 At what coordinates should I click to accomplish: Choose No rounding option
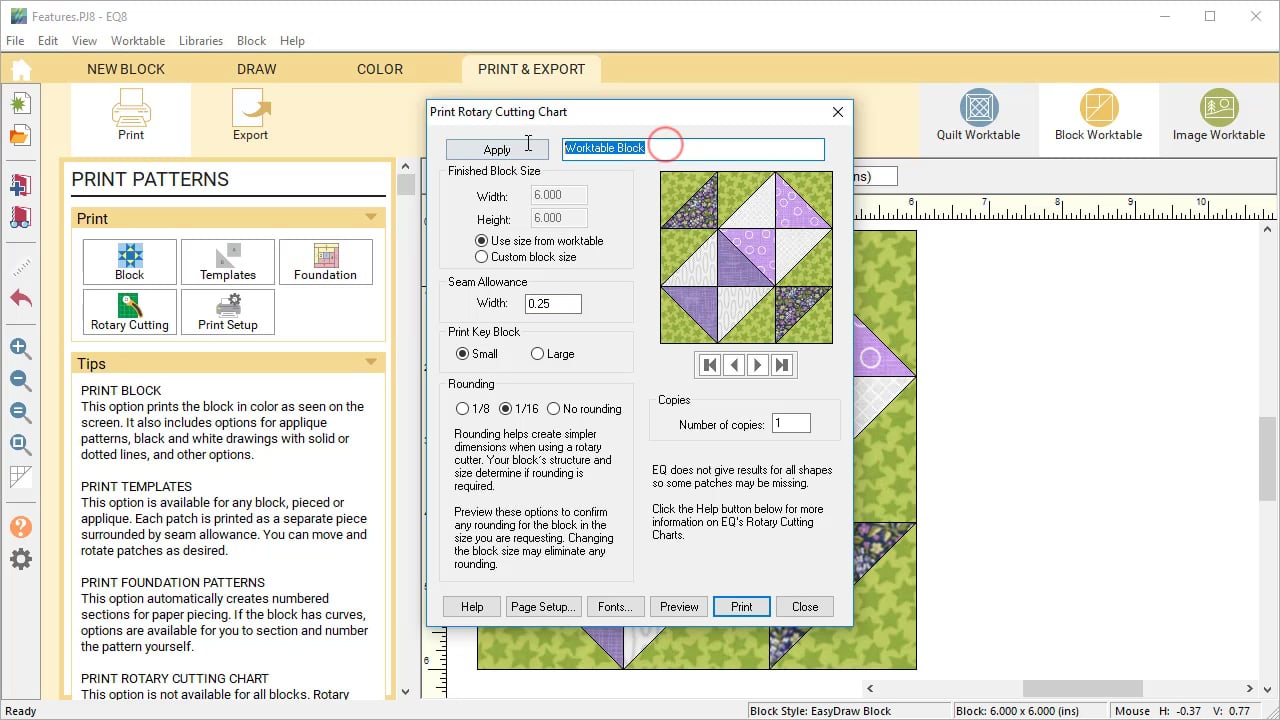(584, 409)
